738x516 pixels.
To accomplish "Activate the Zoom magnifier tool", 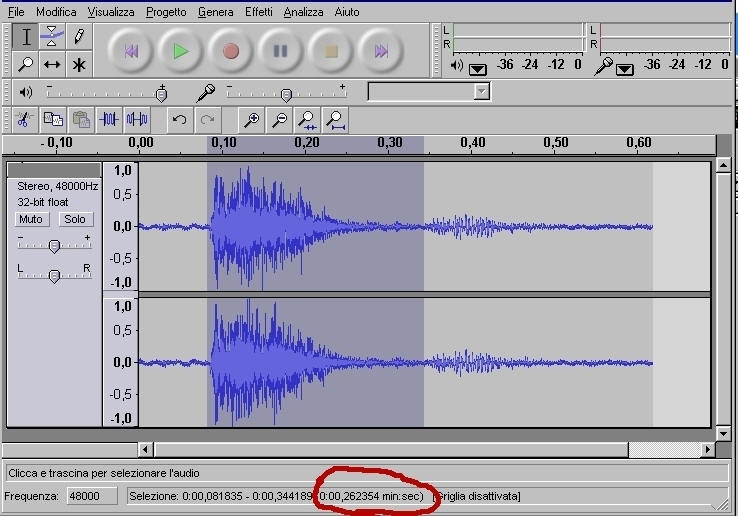I will [x=26, y=64].
